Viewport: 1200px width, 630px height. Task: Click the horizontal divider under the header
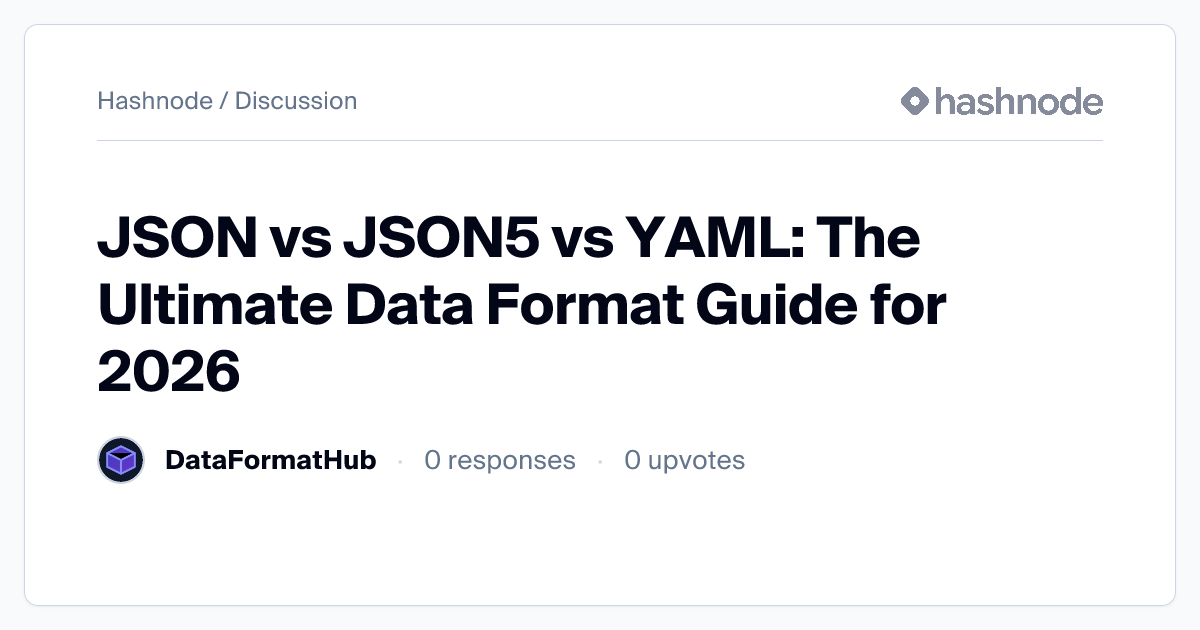point(600,141)
